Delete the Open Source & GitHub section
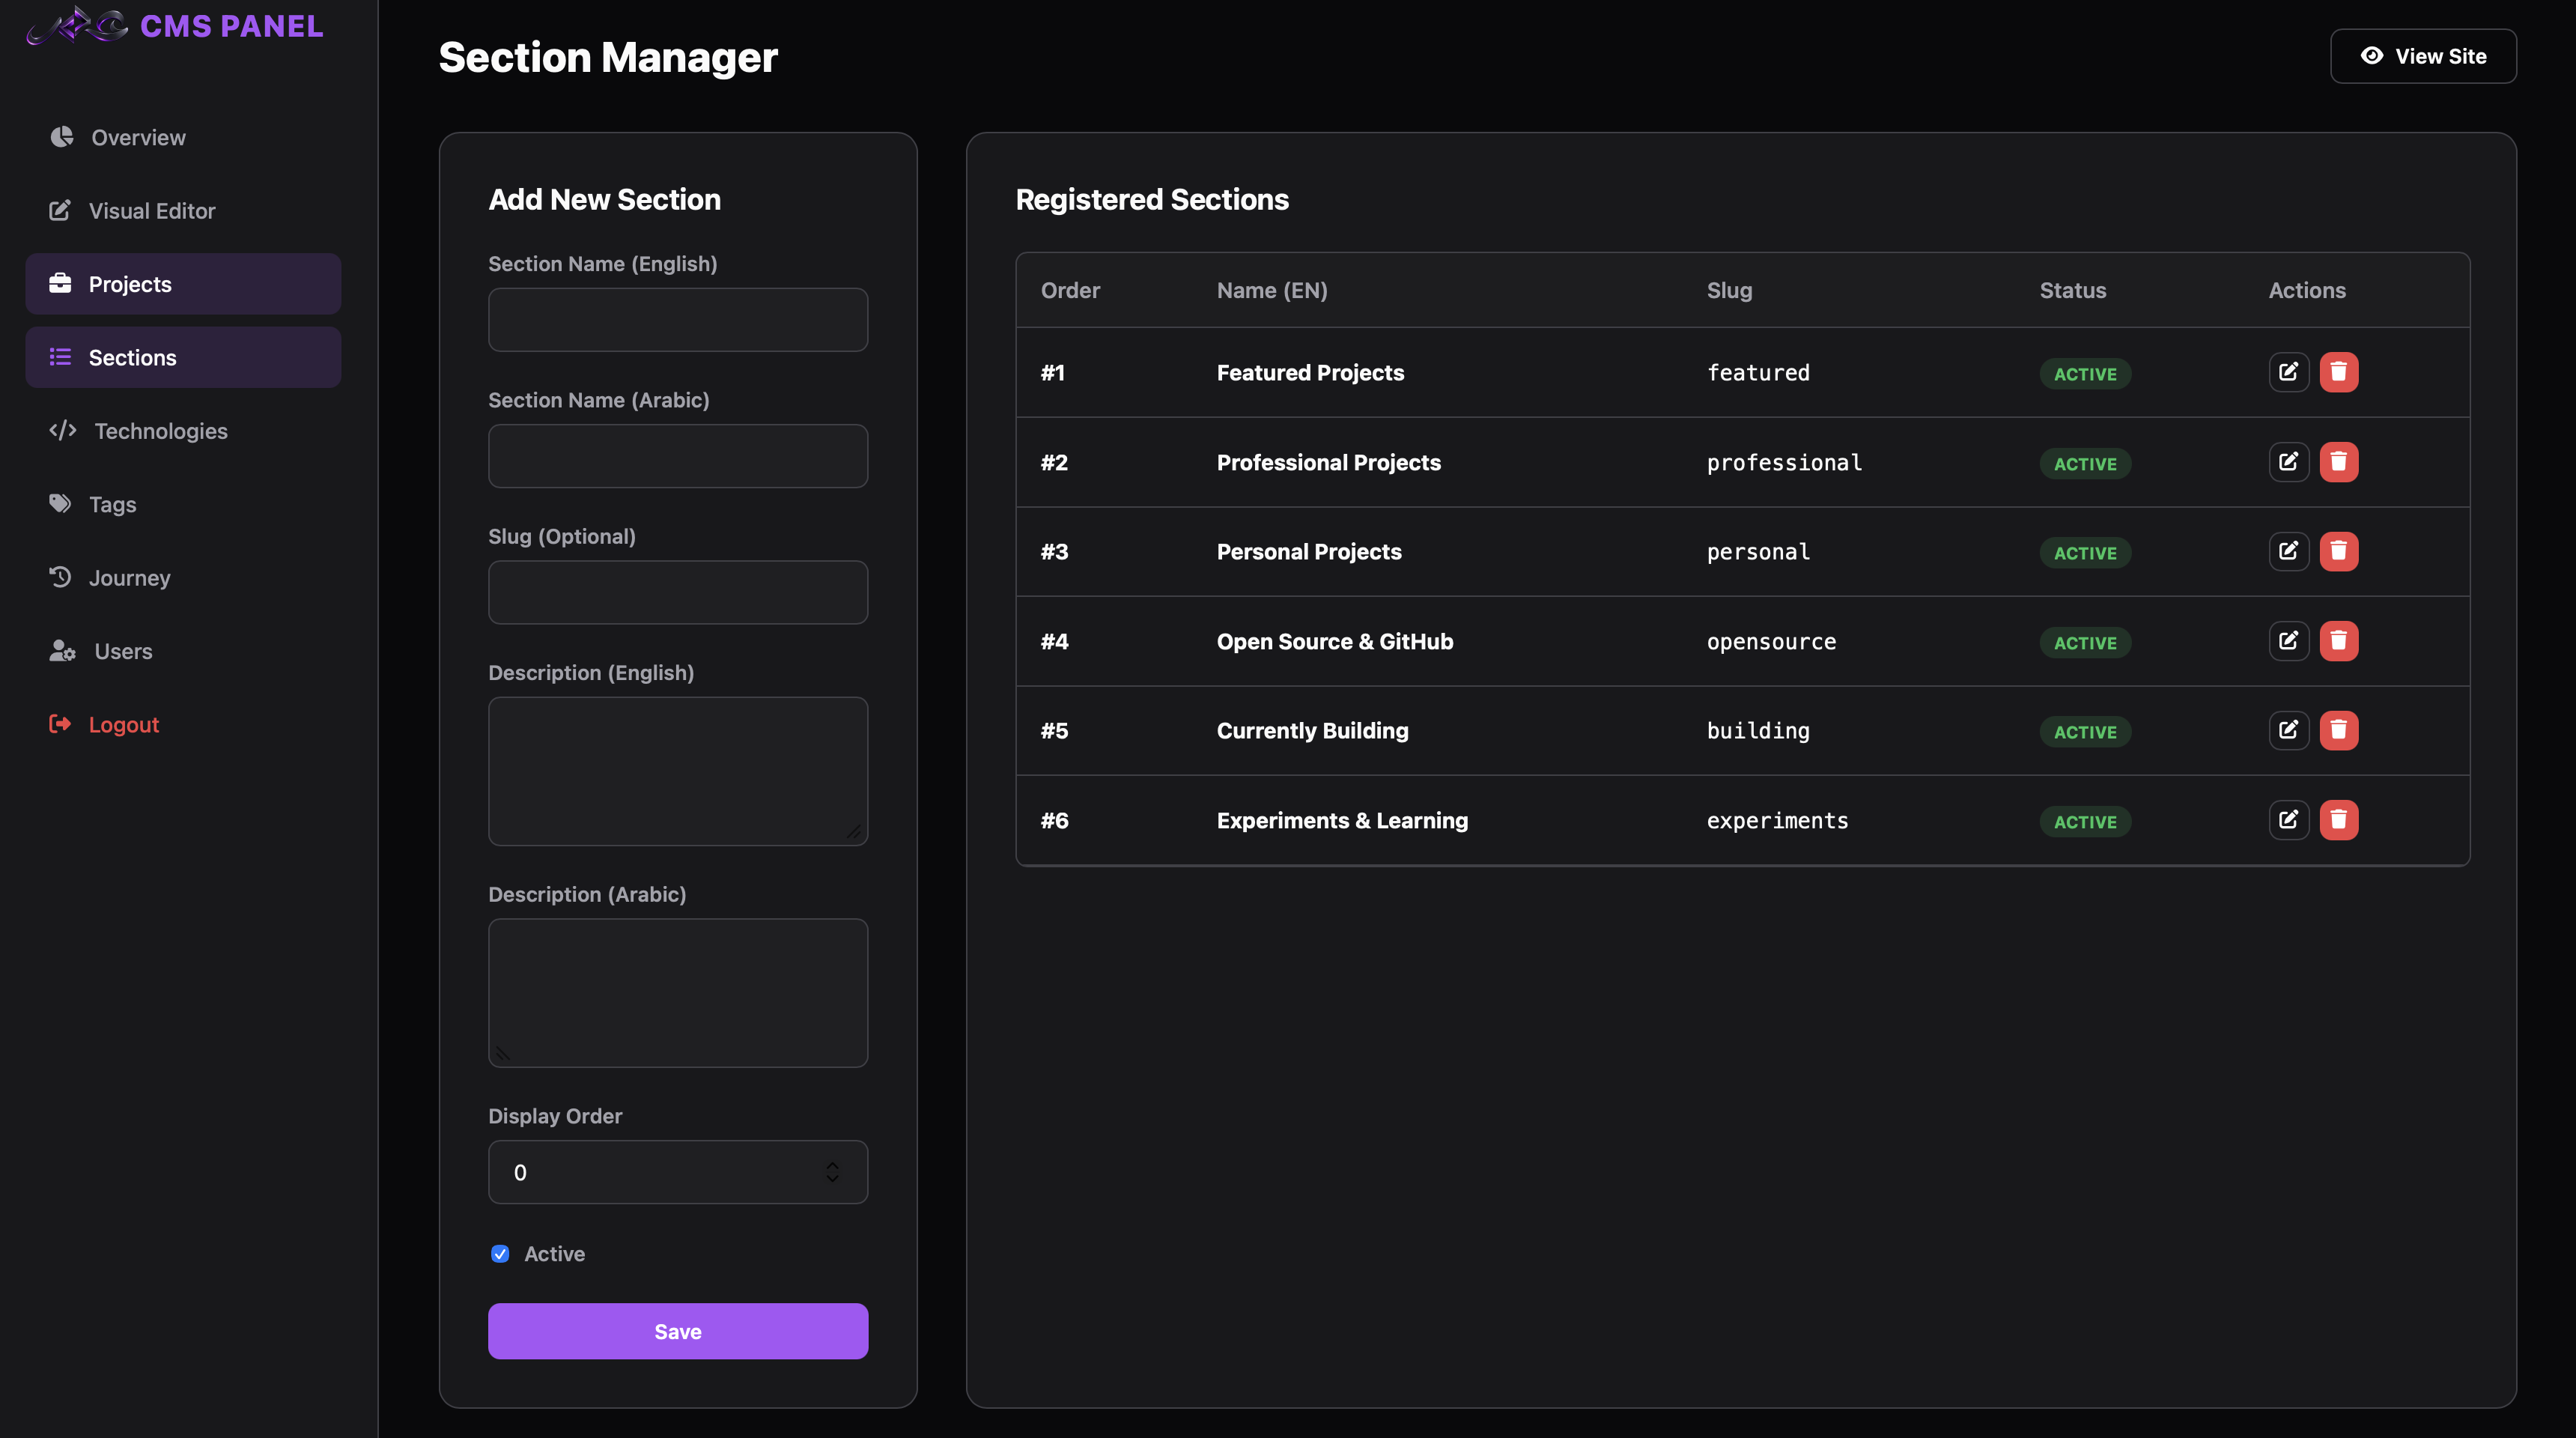Image resolution: width=2576 pixels, height=1438 pixels. tap(2338, 641)
